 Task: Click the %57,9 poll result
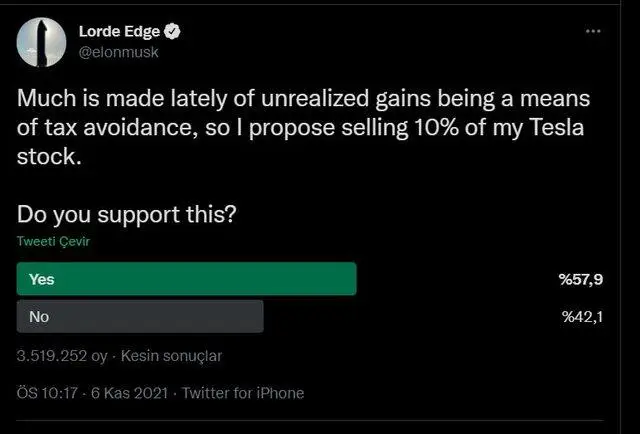[x=581, y=280]
